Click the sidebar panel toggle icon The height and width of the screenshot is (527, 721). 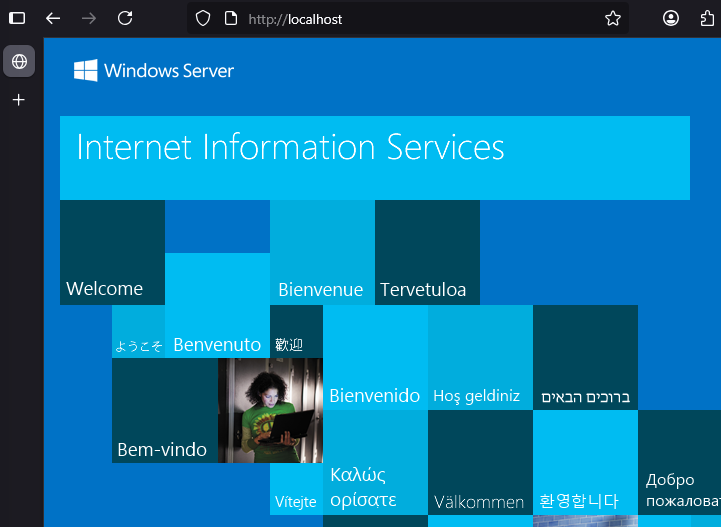[x=17, y=18]
